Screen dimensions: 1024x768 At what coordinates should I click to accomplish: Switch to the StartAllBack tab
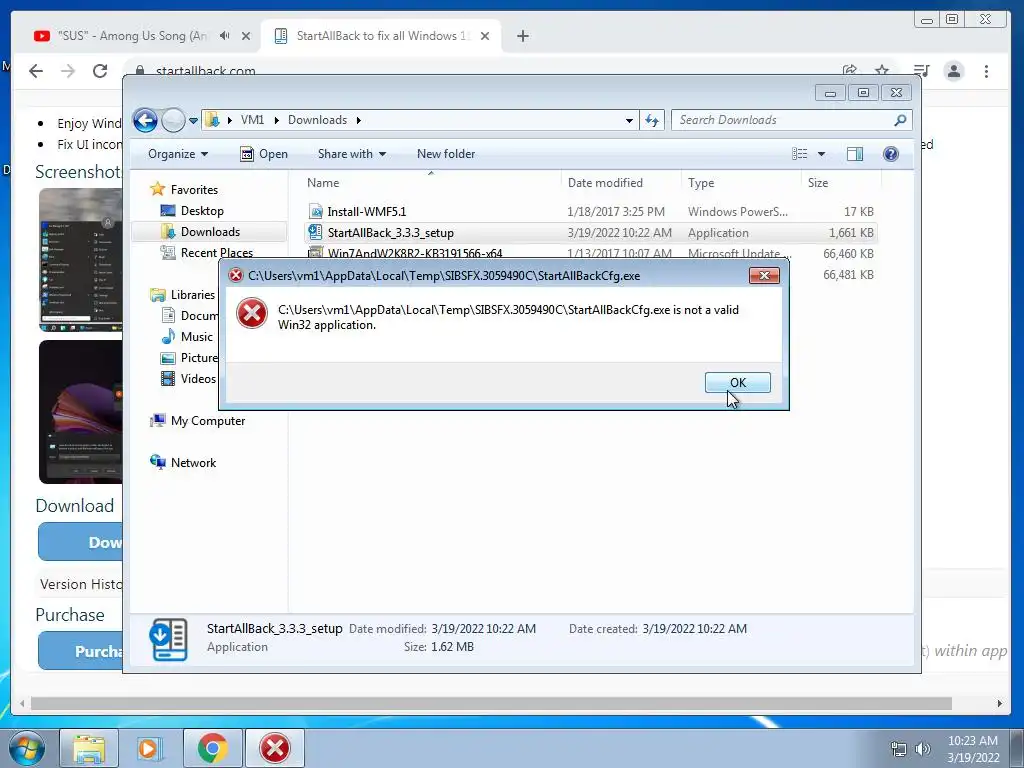click(x=382, y=36)
